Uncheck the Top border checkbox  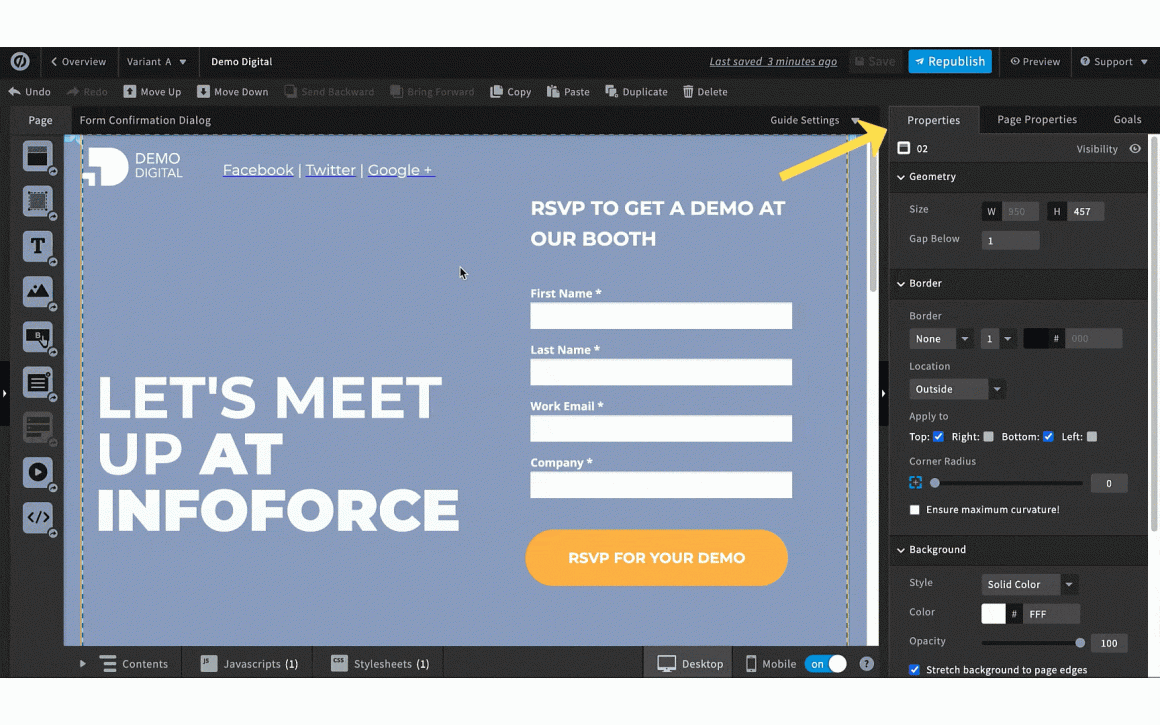[x=938, y=437]
